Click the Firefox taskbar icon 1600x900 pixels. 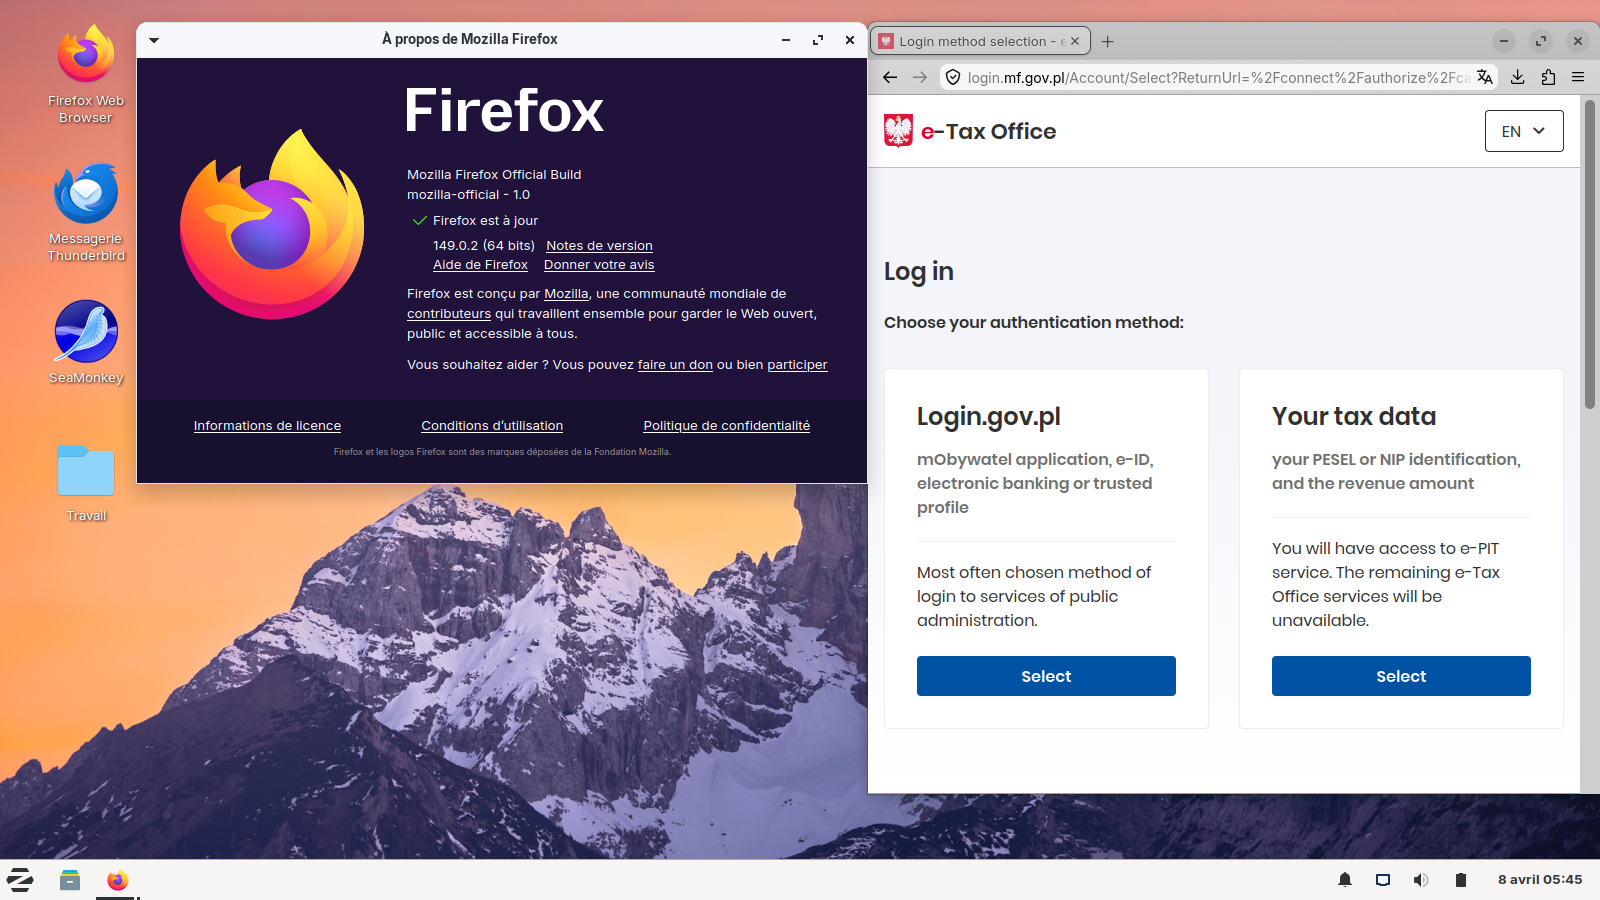click(118, 880)
